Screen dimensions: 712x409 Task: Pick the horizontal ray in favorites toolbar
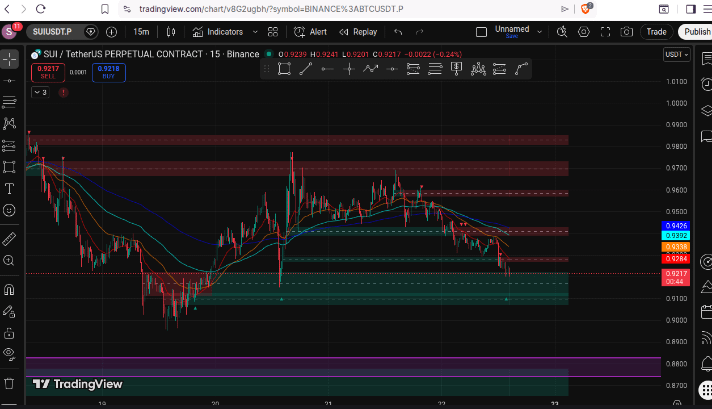point(327,69)
